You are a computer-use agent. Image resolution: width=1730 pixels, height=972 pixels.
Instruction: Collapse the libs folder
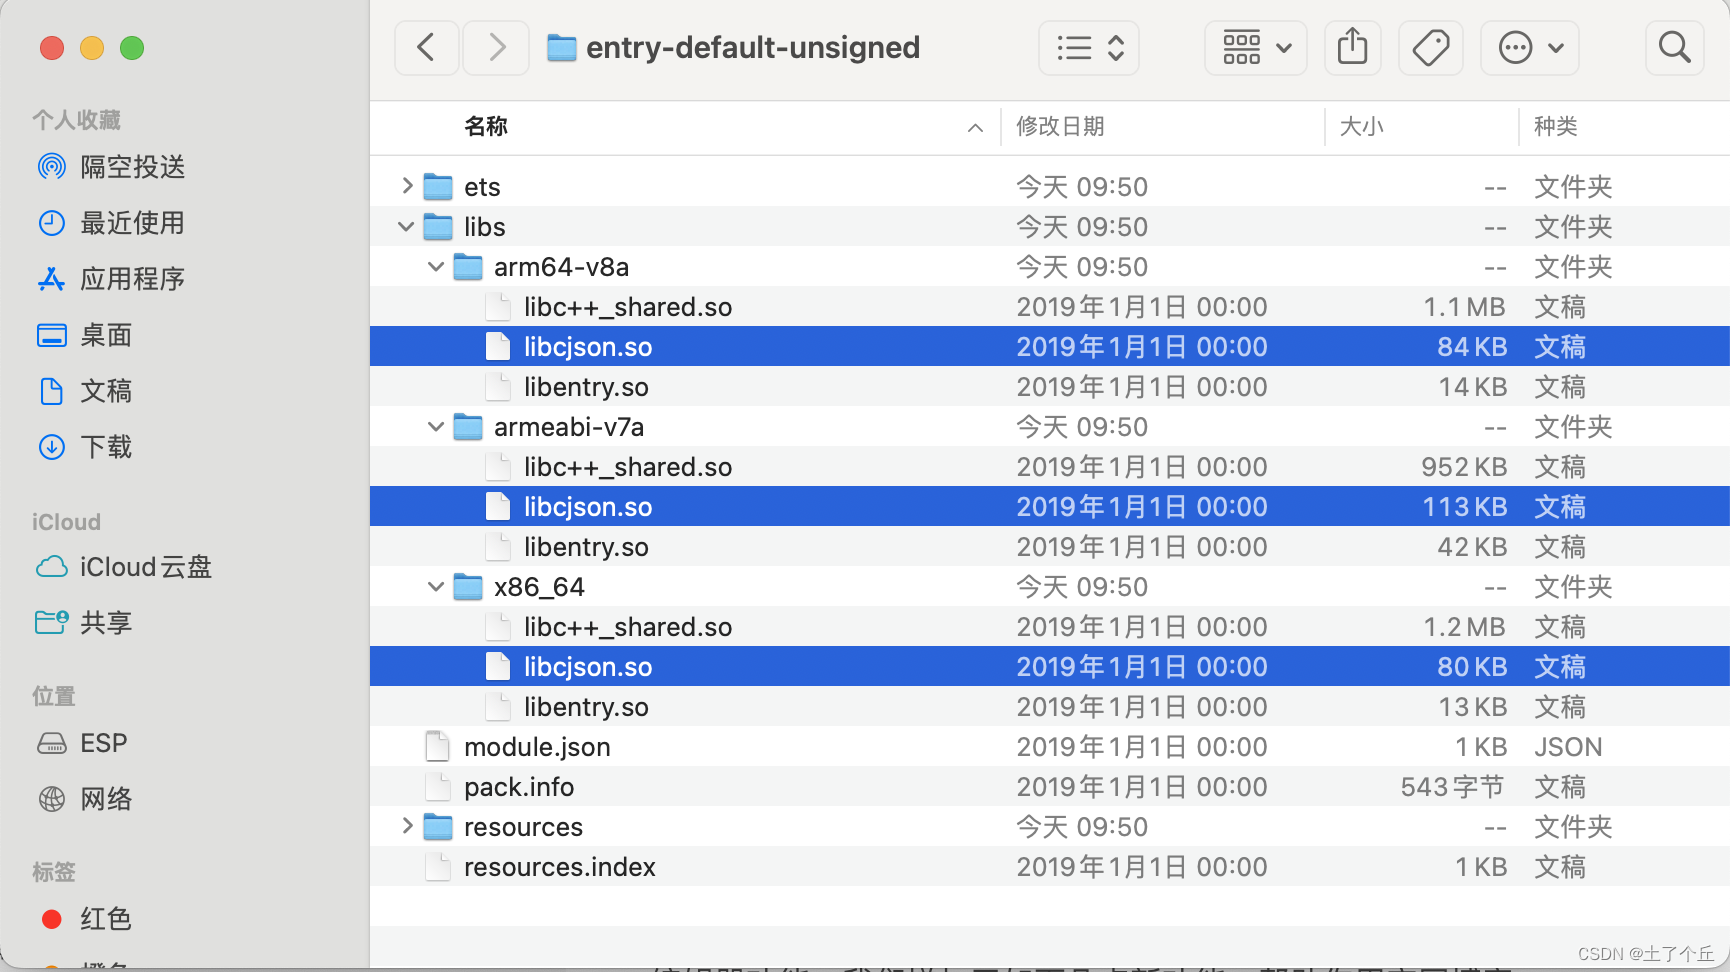coord(406,227)
